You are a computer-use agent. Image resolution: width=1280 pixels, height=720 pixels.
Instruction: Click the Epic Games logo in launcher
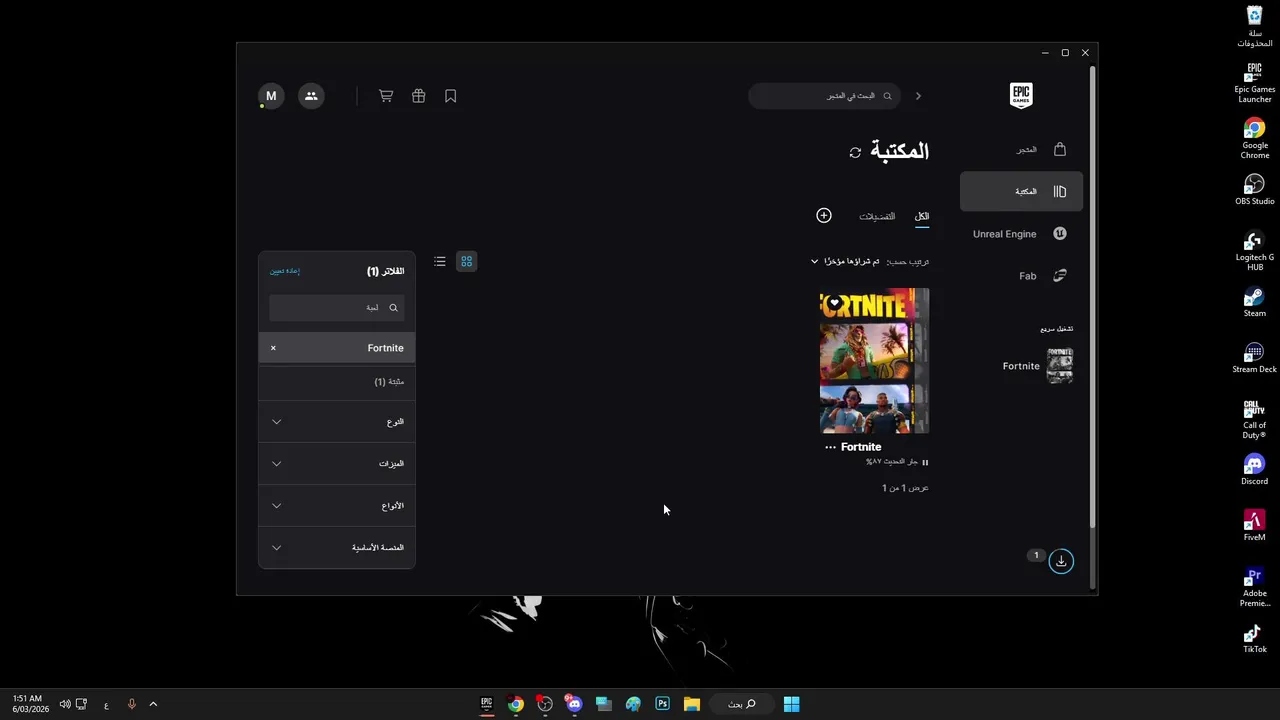point(1021,95)
